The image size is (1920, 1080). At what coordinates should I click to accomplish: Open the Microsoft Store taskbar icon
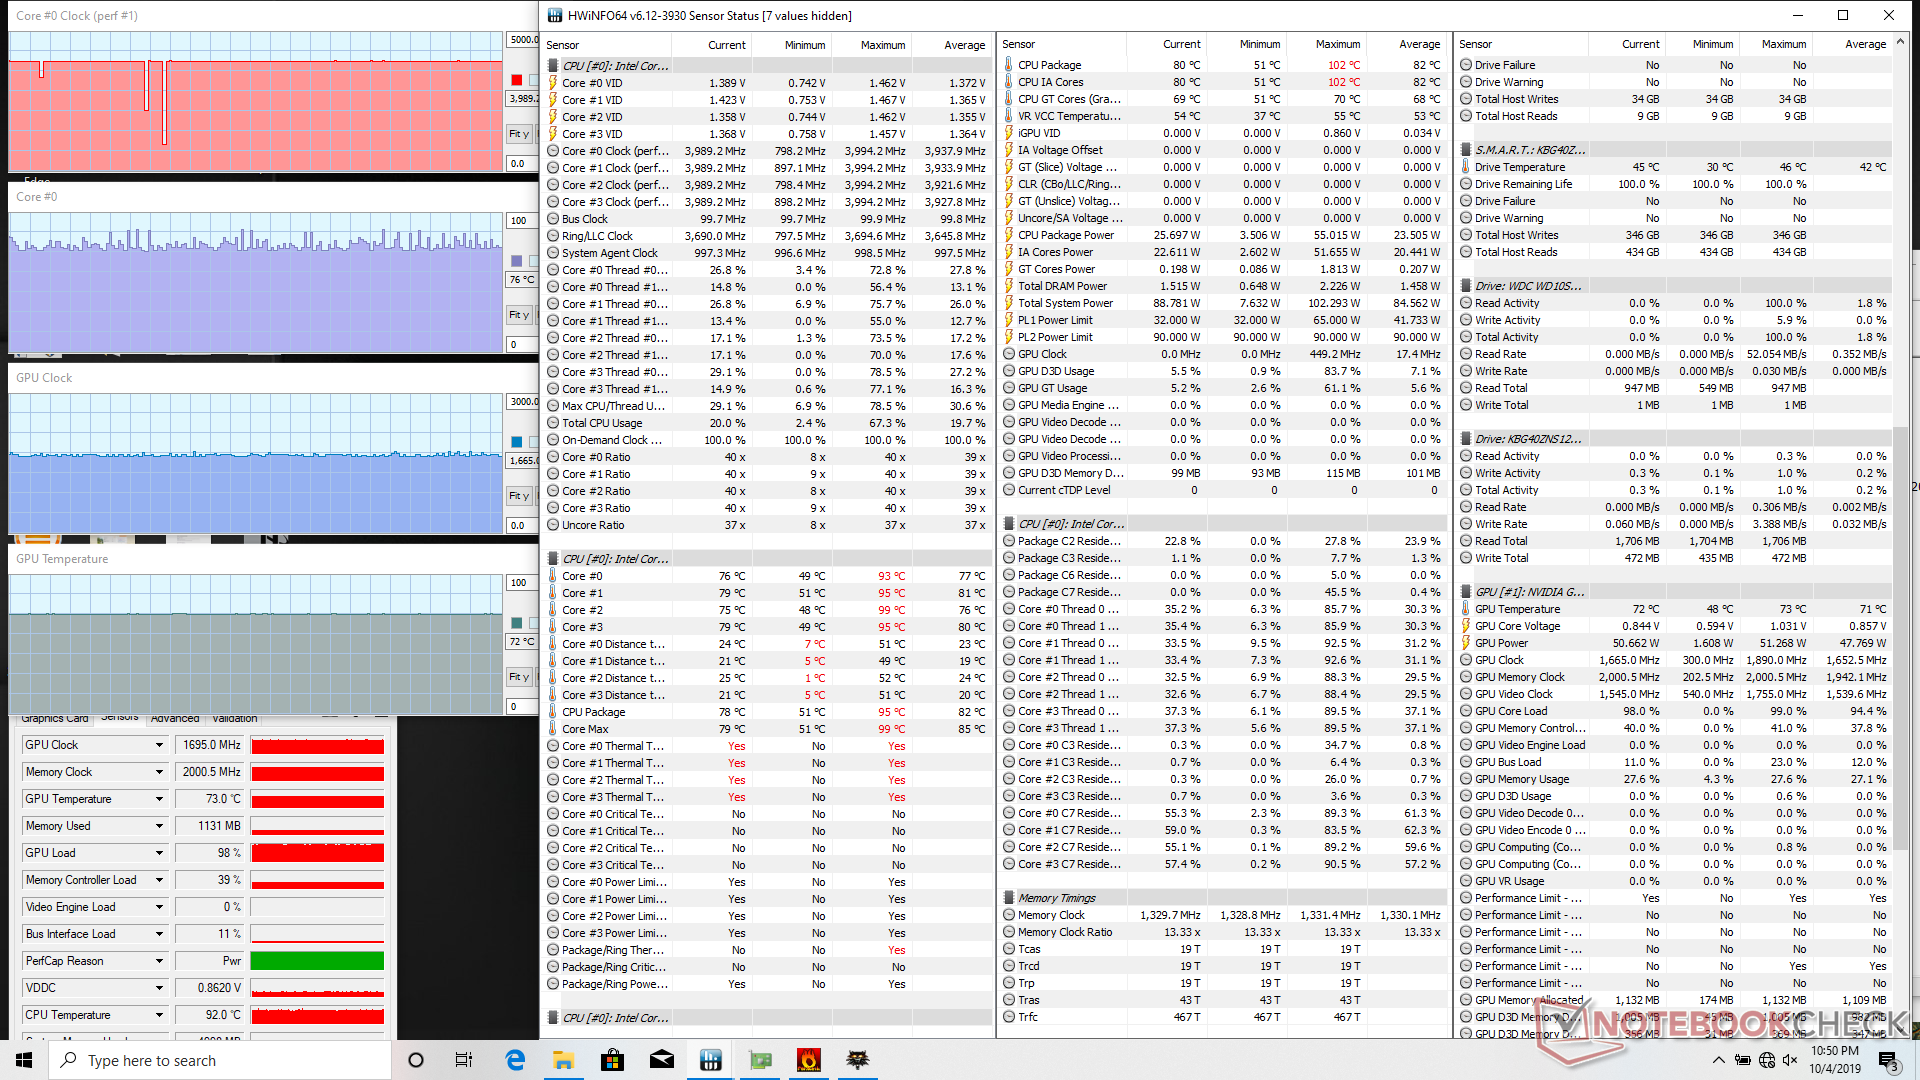[613, 1060]
